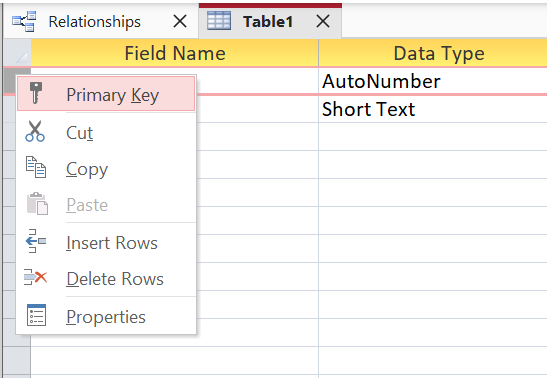547x378 pixels.
Task: Close the Relationships tab
Action: (180, 22)
